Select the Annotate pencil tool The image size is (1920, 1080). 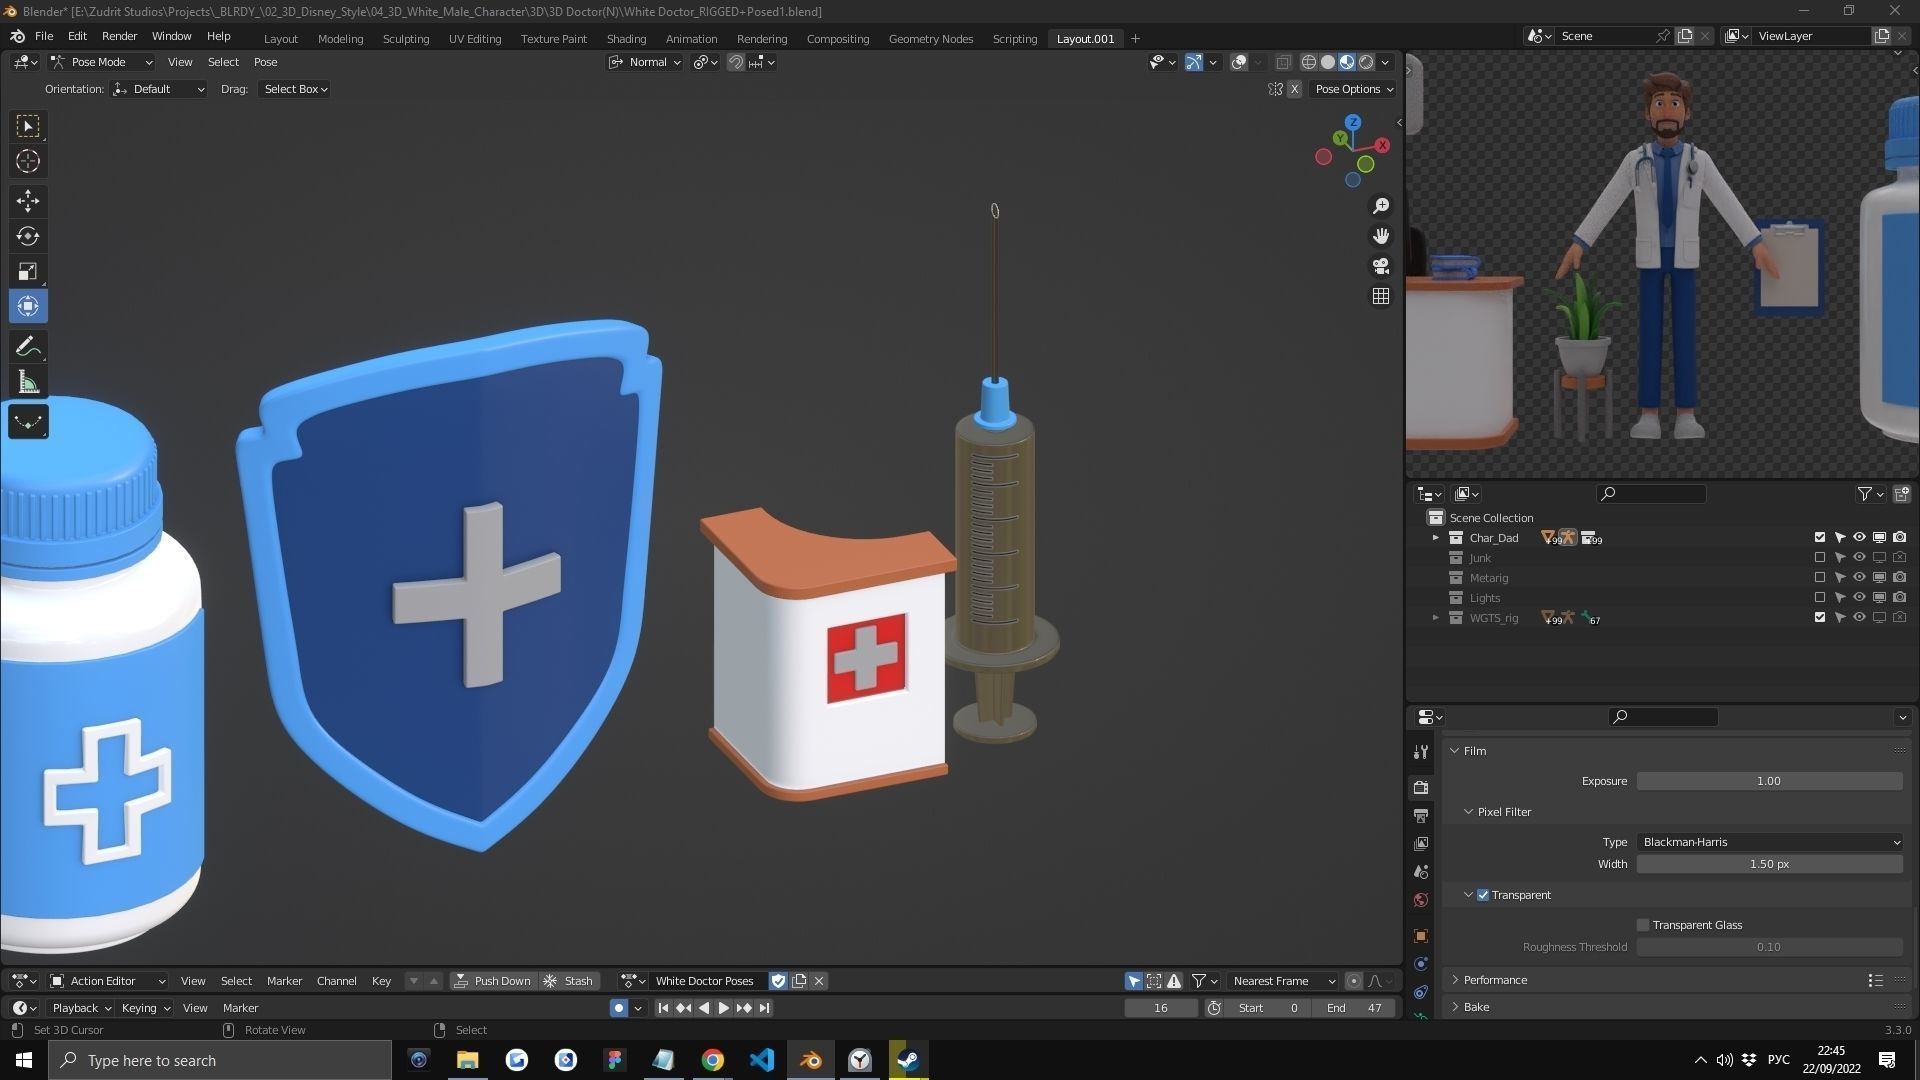tap(28, 347)
